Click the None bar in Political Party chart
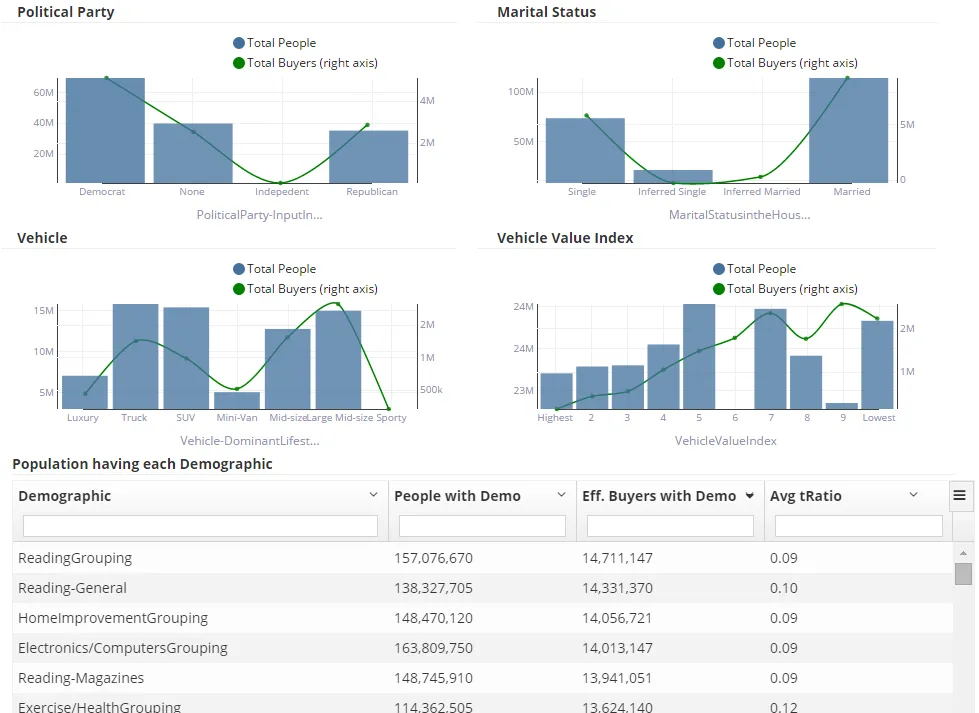 [x=193, y=153]
